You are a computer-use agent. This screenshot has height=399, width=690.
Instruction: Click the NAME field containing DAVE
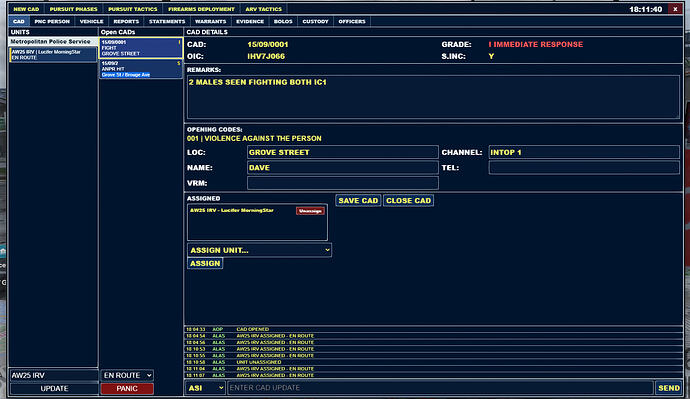342,168
